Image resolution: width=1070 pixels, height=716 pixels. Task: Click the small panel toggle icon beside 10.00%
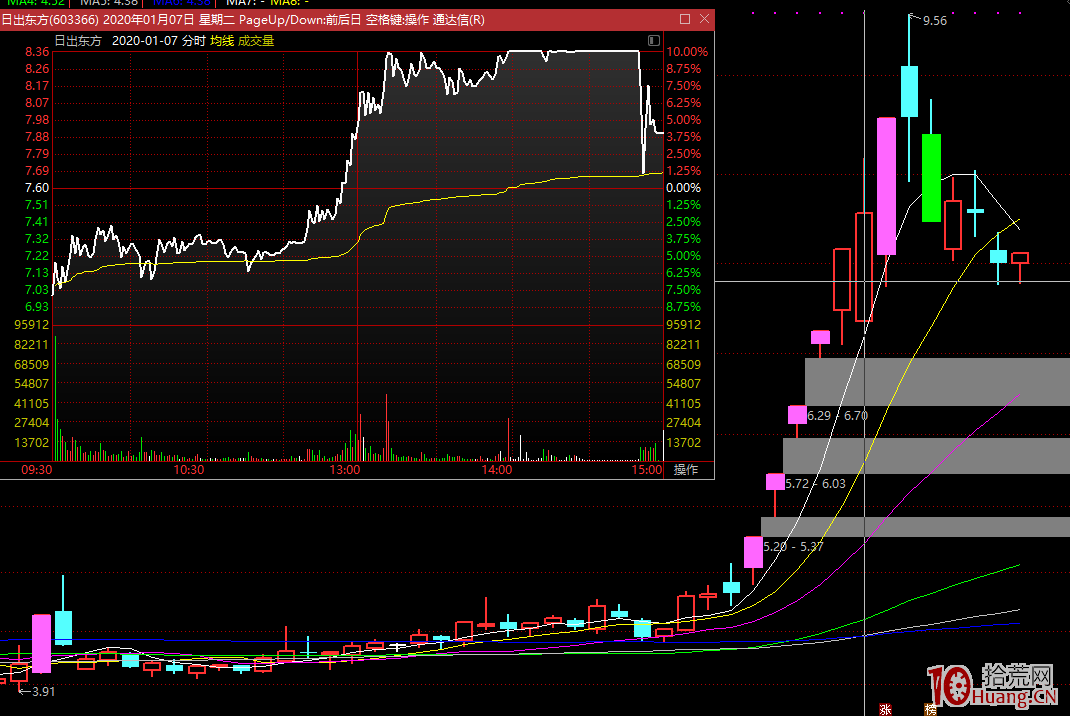coord(654,41)
